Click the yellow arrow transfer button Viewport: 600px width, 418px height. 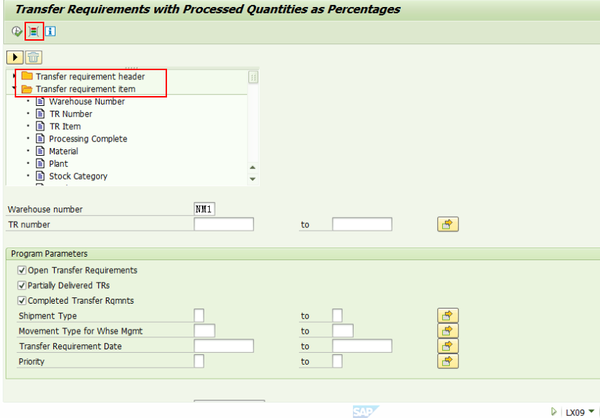(x=15, y=57)
